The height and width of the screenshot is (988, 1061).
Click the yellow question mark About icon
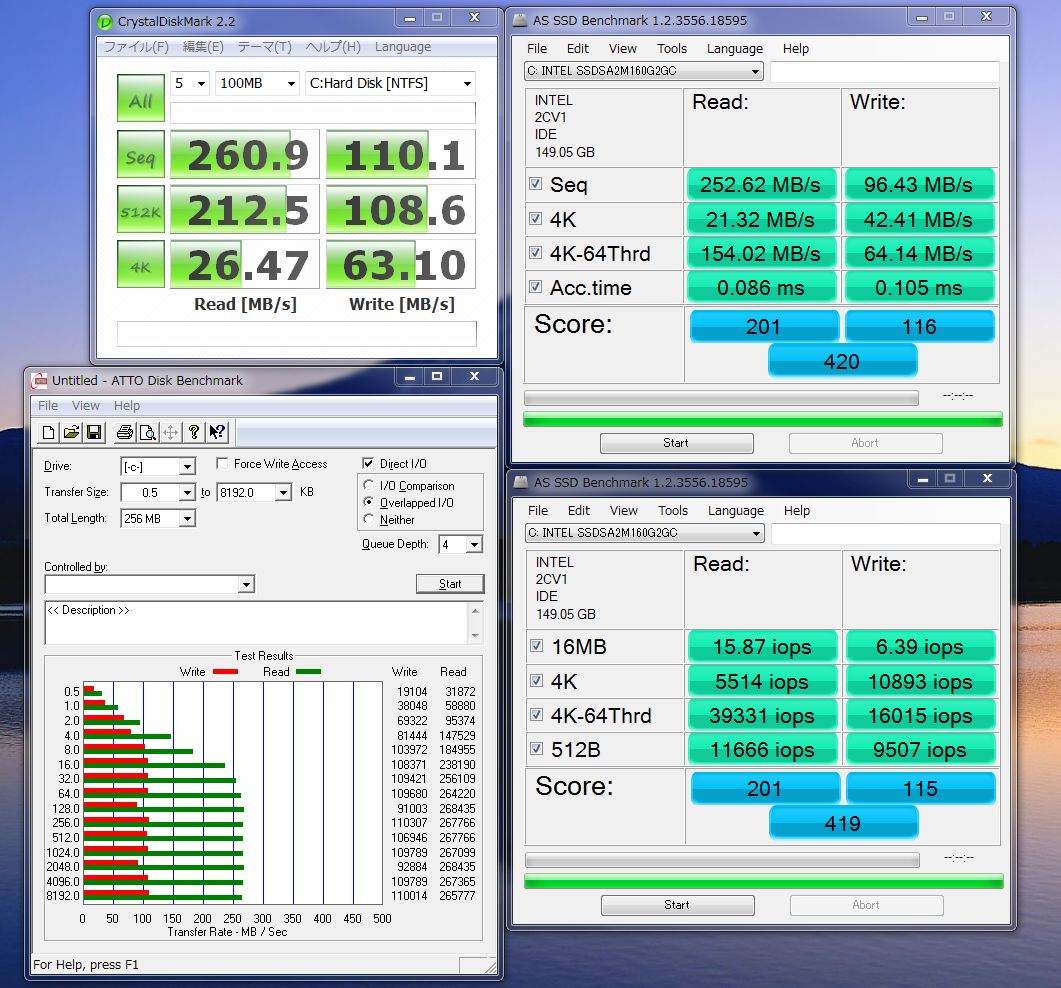tap(194, 432)
